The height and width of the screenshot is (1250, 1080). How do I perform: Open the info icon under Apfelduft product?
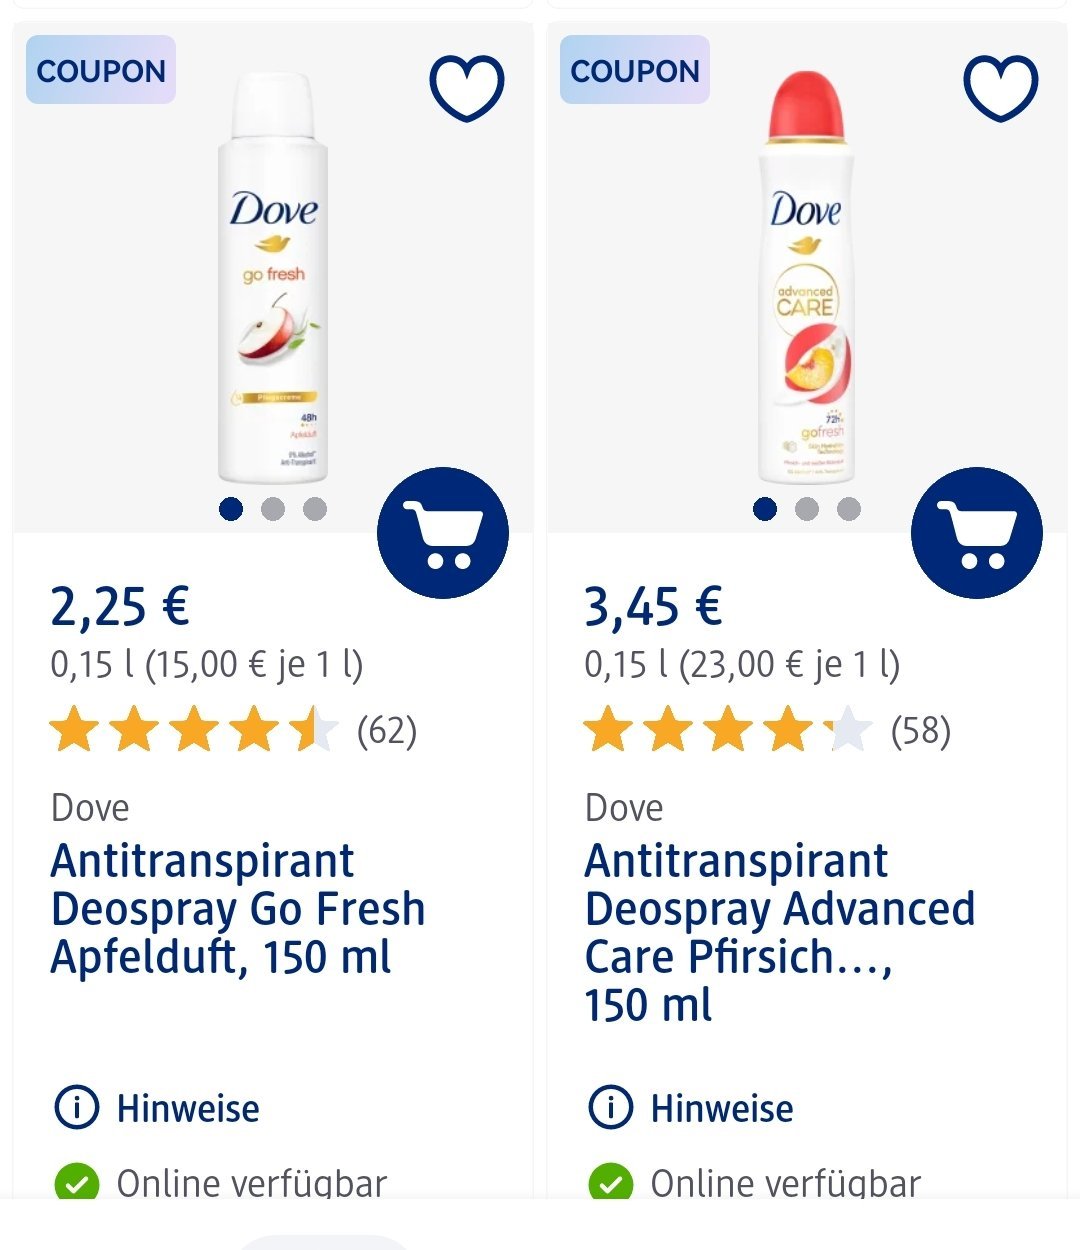tap(76, 1108)
